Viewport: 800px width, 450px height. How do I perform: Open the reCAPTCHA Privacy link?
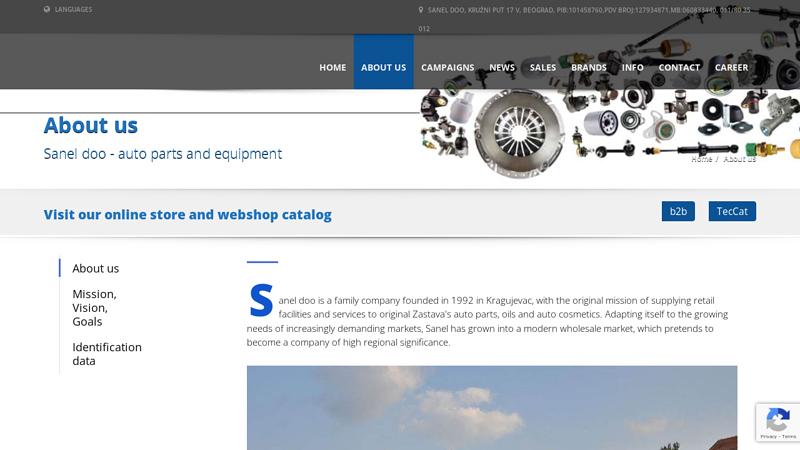768,437
